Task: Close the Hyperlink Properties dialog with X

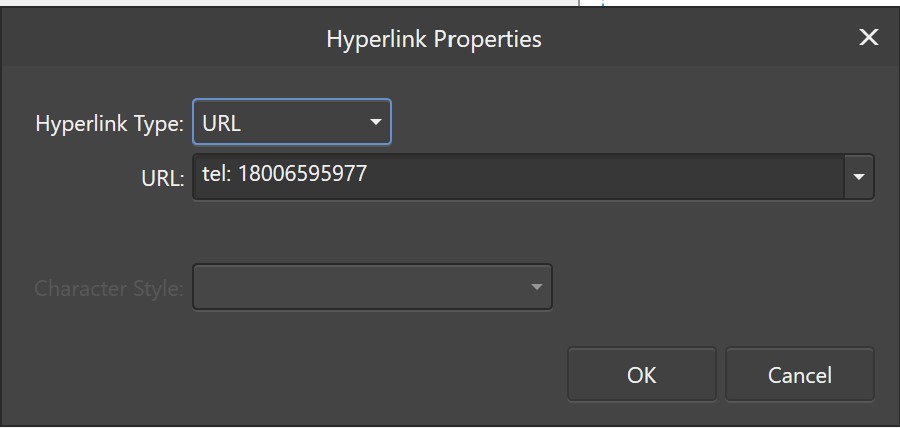Action: click(x=868, y=38)
